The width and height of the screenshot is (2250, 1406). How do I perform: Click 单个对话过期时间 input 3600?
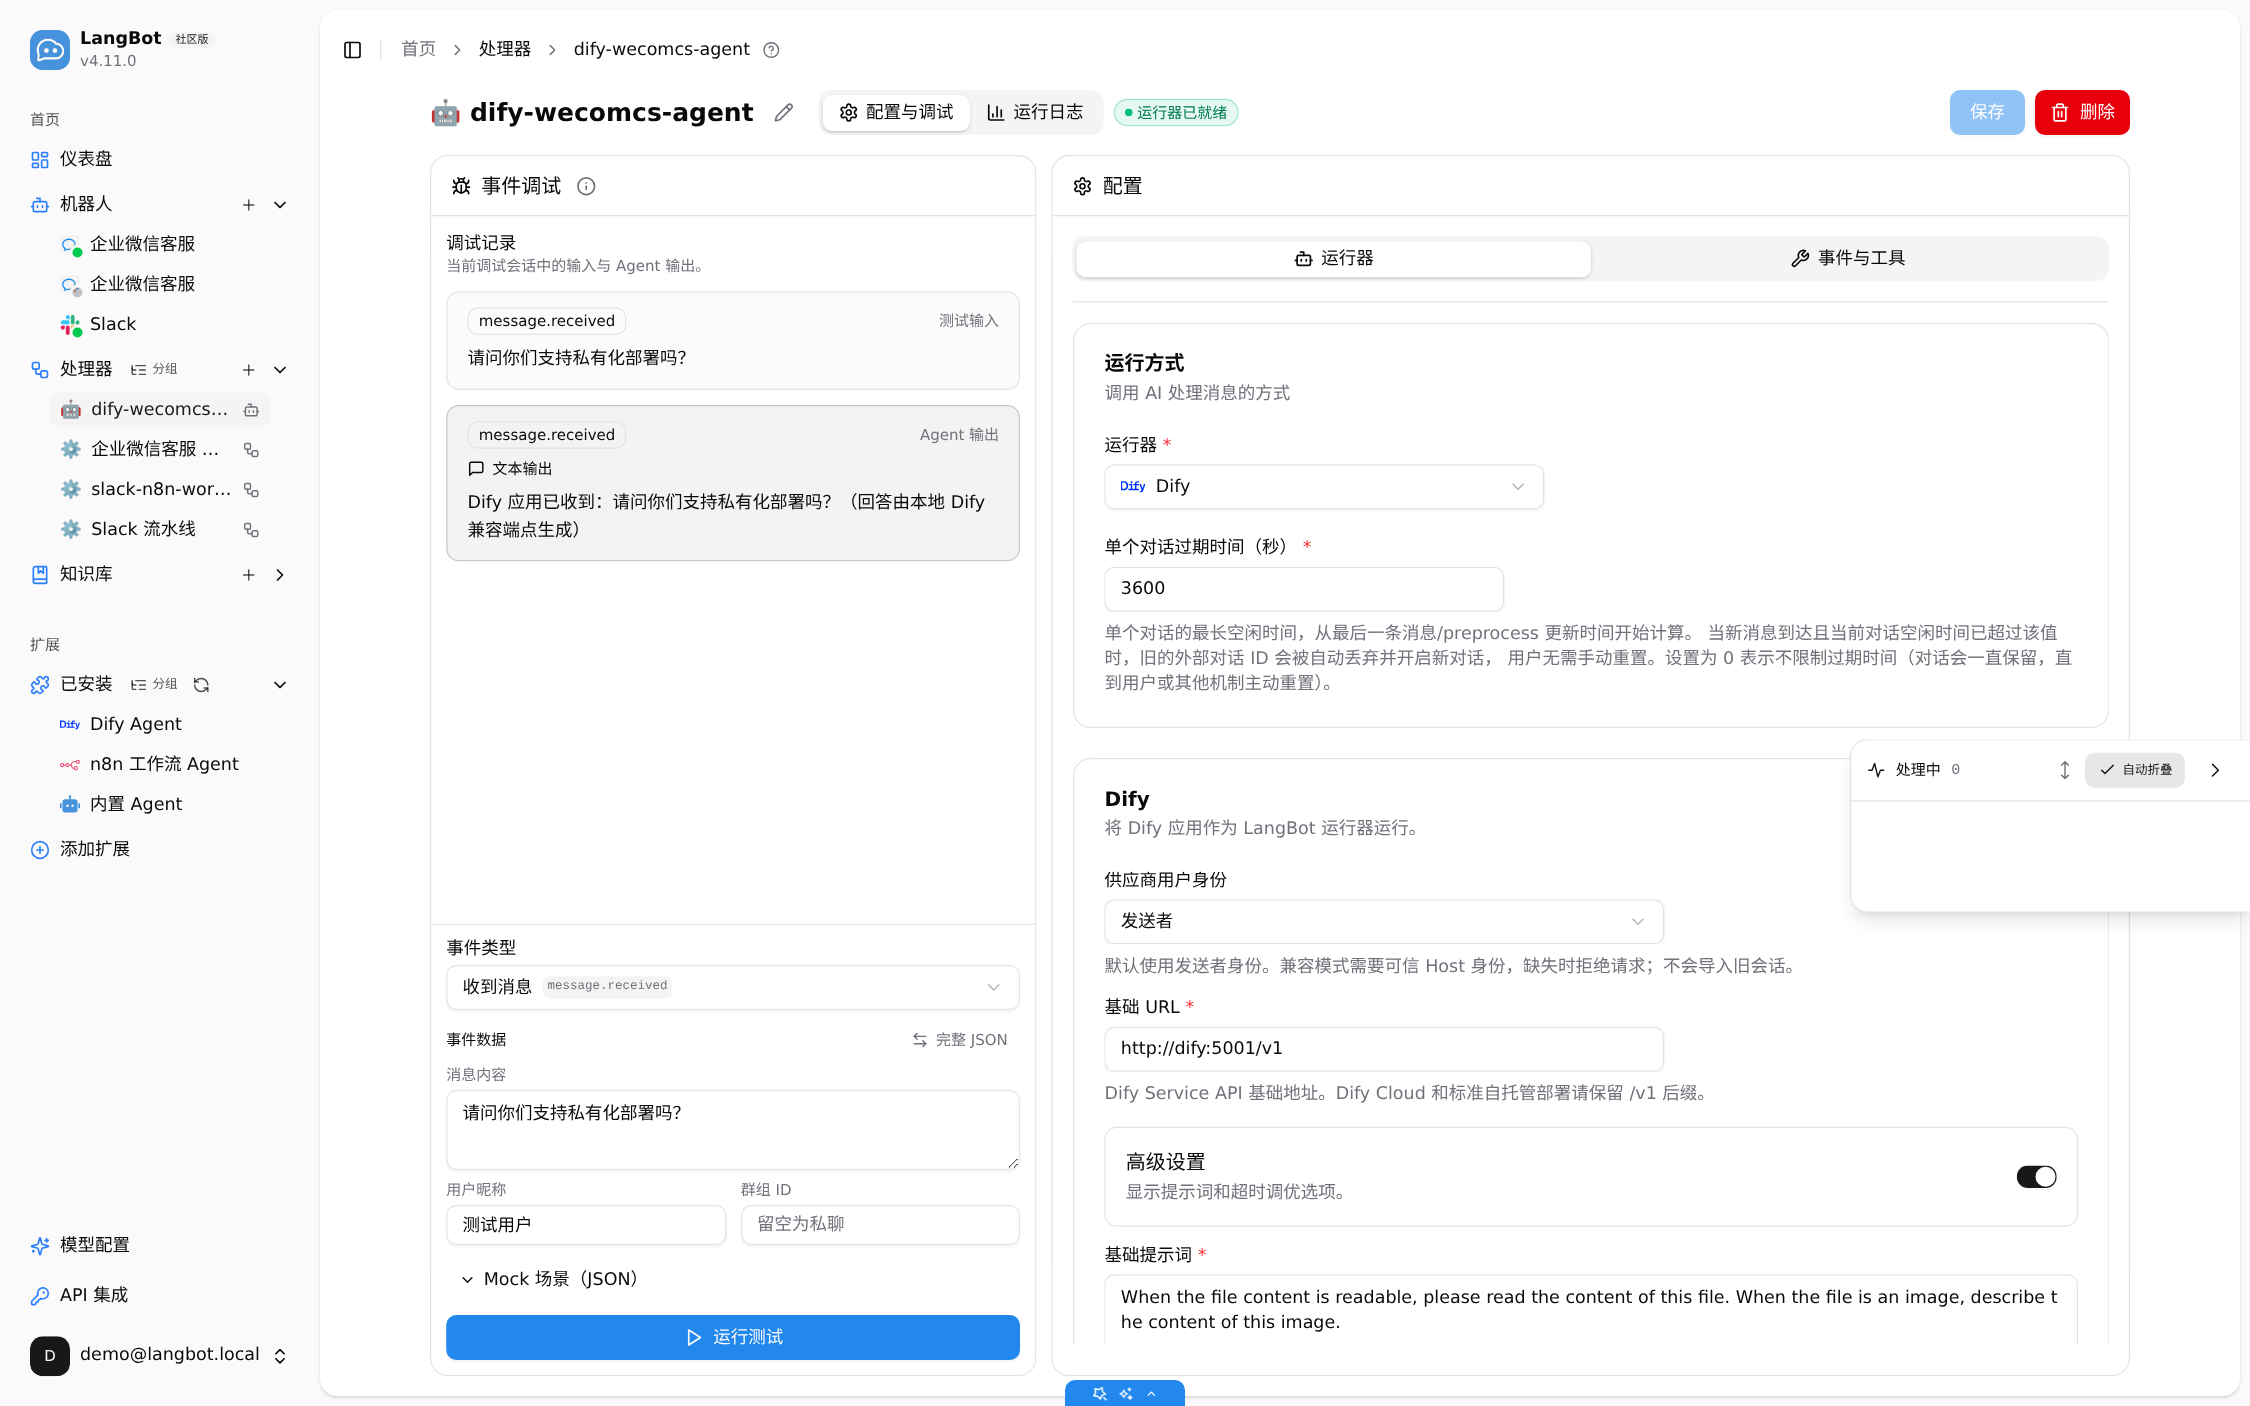pyautogui.click(x=1303, y=588)
